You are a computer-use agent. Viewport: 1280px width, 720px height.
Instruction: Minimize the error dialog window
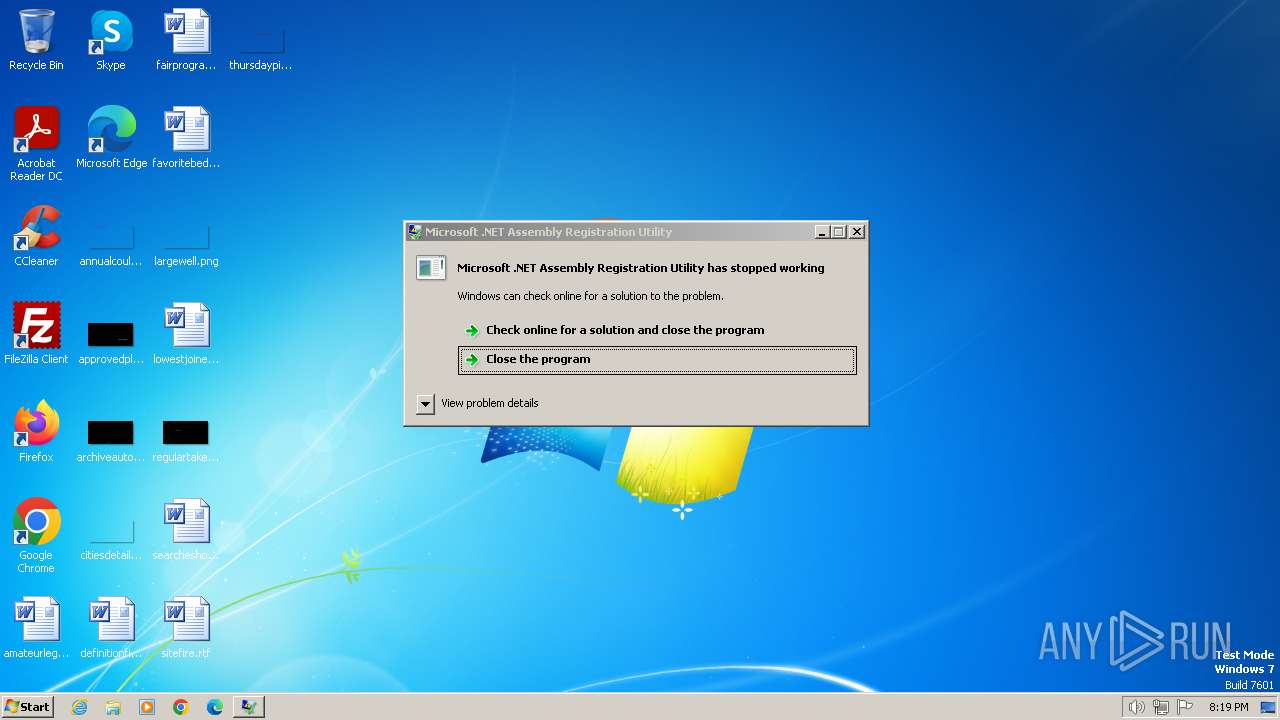822,232
